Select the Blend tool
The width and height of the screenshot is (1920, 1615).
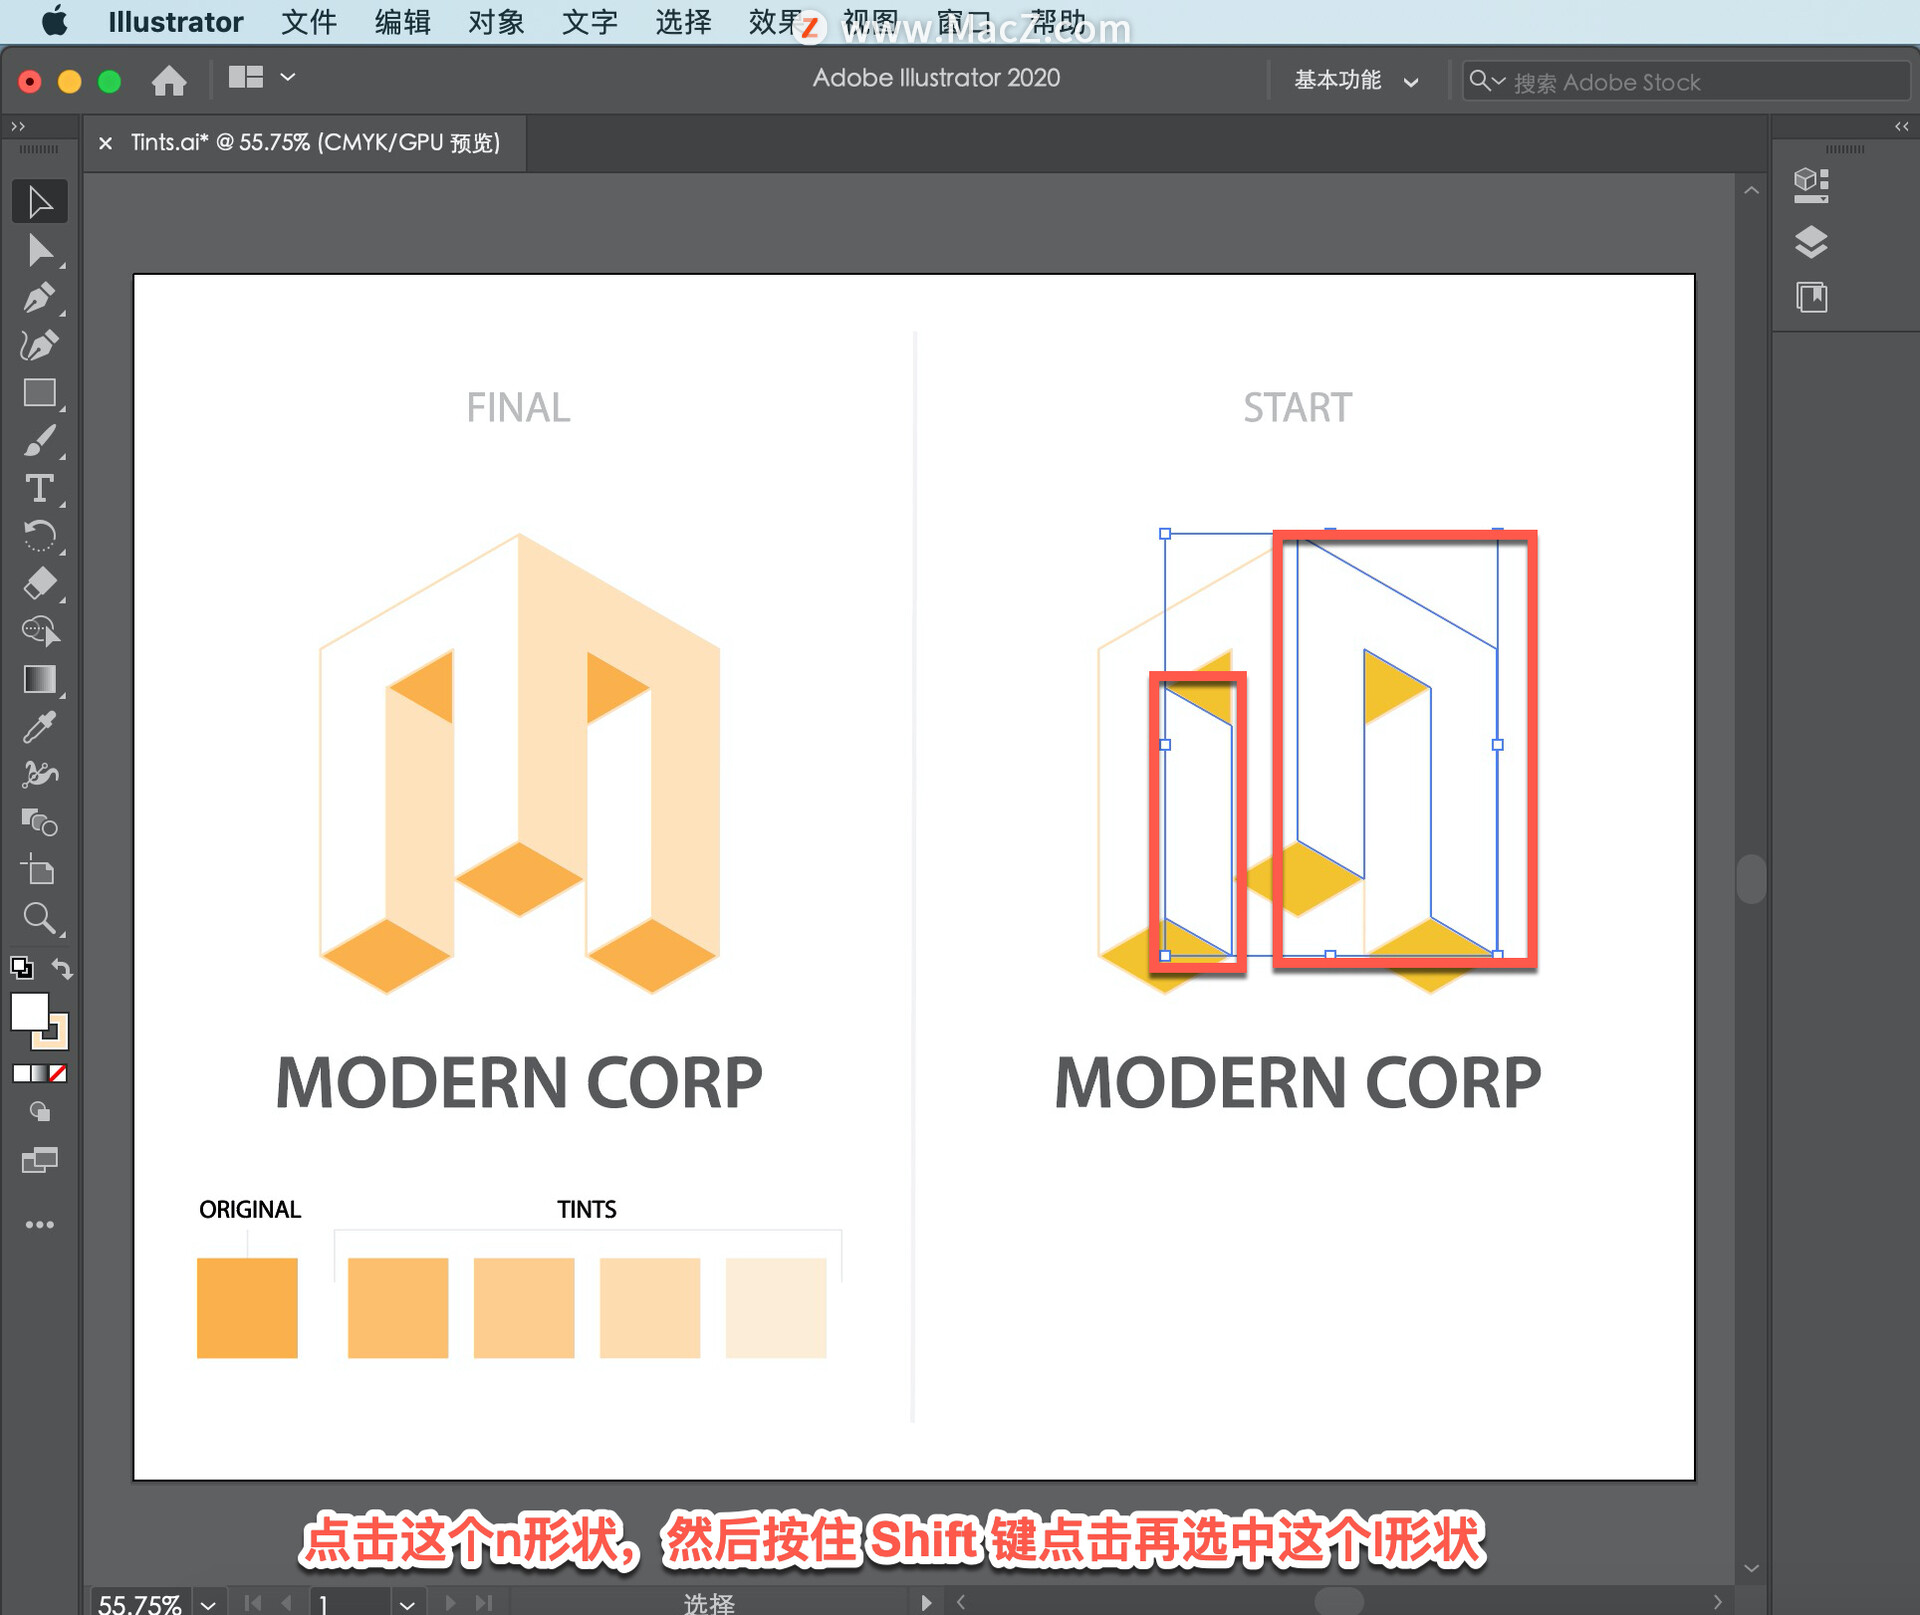click(40, 823)
